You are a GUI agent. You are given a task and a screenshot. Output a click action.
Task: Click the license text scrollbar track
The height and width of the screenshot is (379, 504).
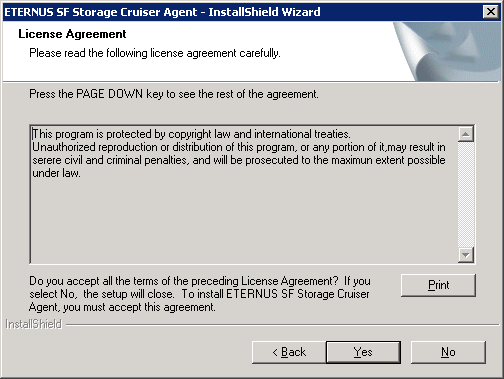pyautogui.click(x=466, y=195)
